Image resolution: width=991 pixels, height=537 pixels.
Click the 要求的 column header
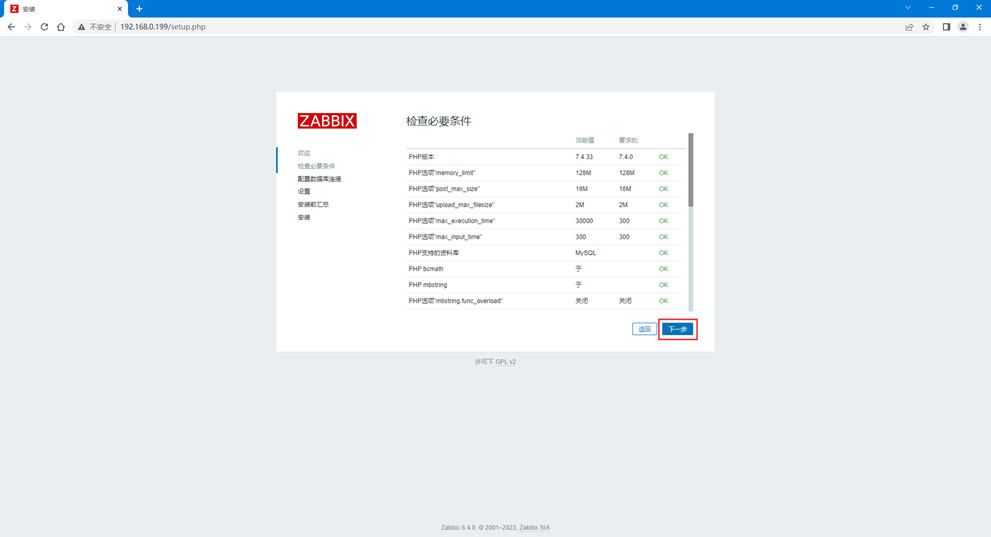(628, 140)
